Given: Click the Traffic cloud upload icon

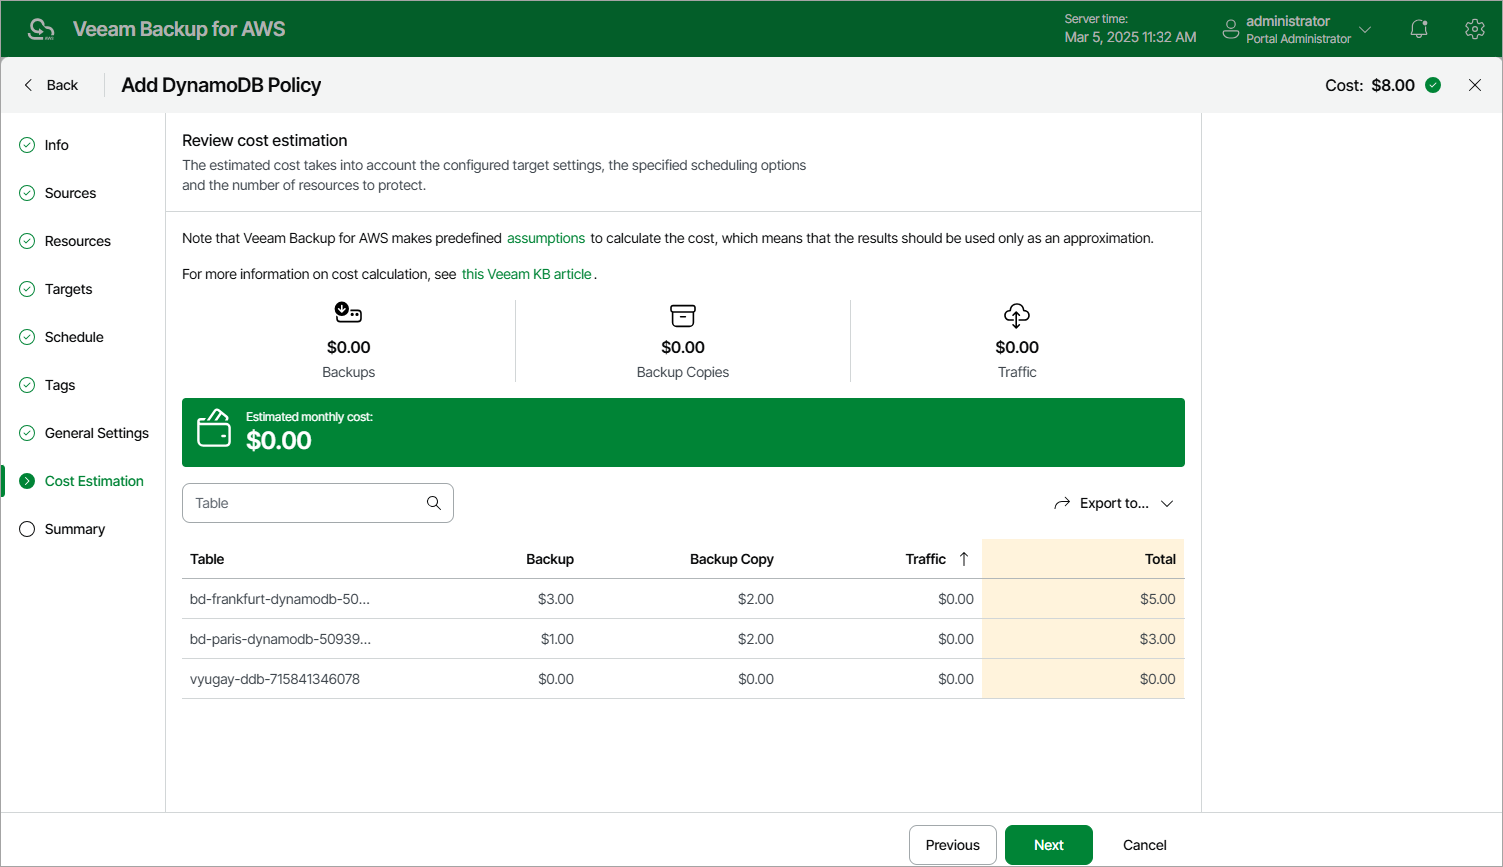Looking at the screenshot, I should tap(1017, 316).
